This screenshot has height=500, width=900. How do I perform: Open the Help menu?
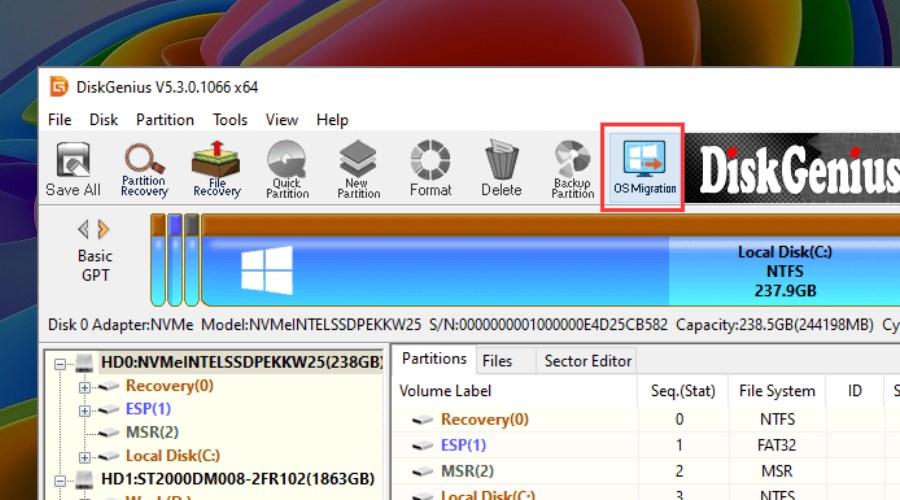point(332,119)
